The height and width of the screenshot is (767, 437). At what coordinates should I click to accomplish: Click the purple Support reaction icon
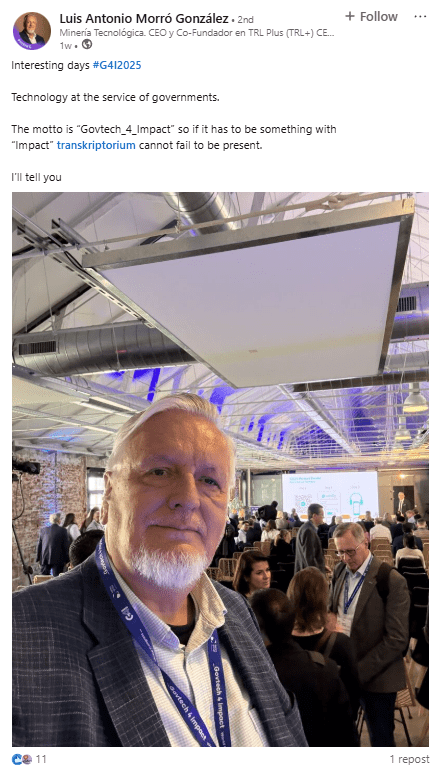point(26,759)
